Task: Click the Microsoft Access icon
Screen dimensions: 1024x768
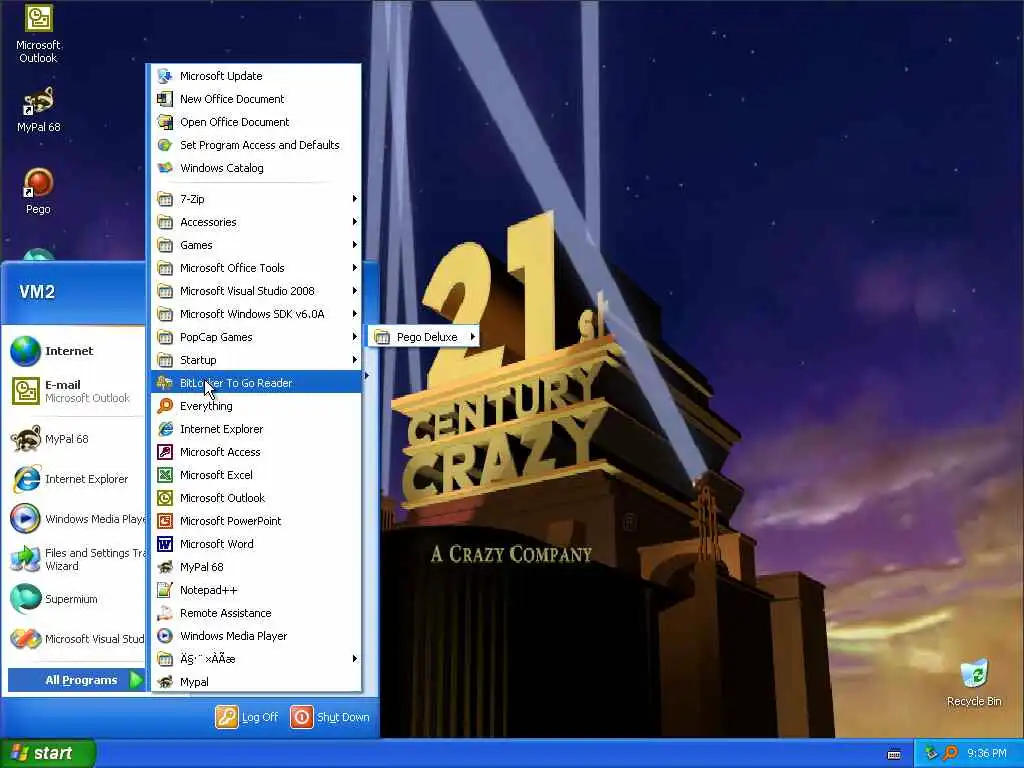Action: point(165,452)
